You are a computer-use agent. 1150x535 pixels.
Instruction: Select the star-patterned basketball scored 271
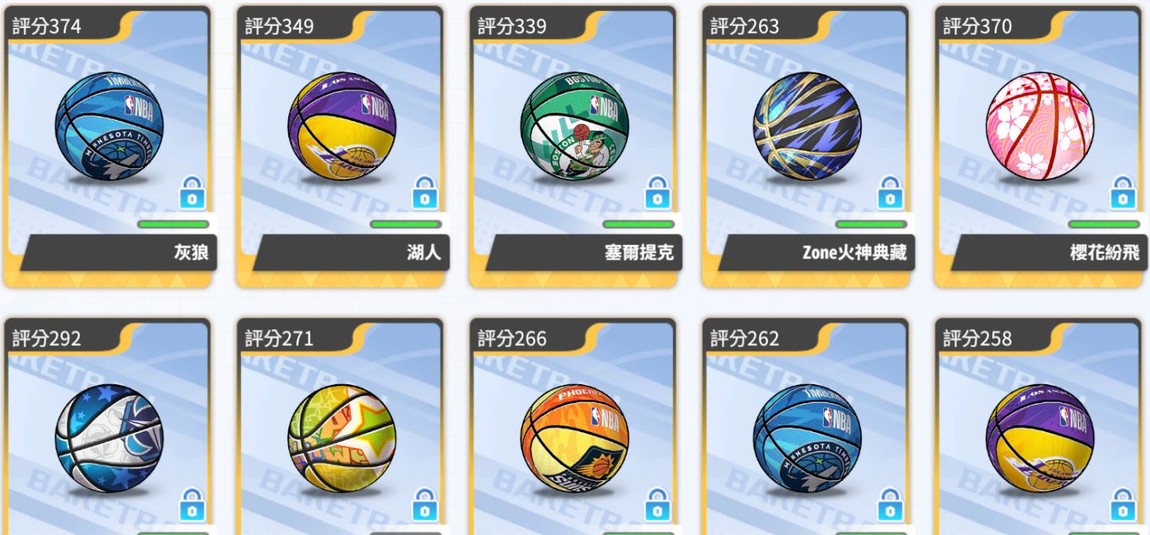[342, 439]
